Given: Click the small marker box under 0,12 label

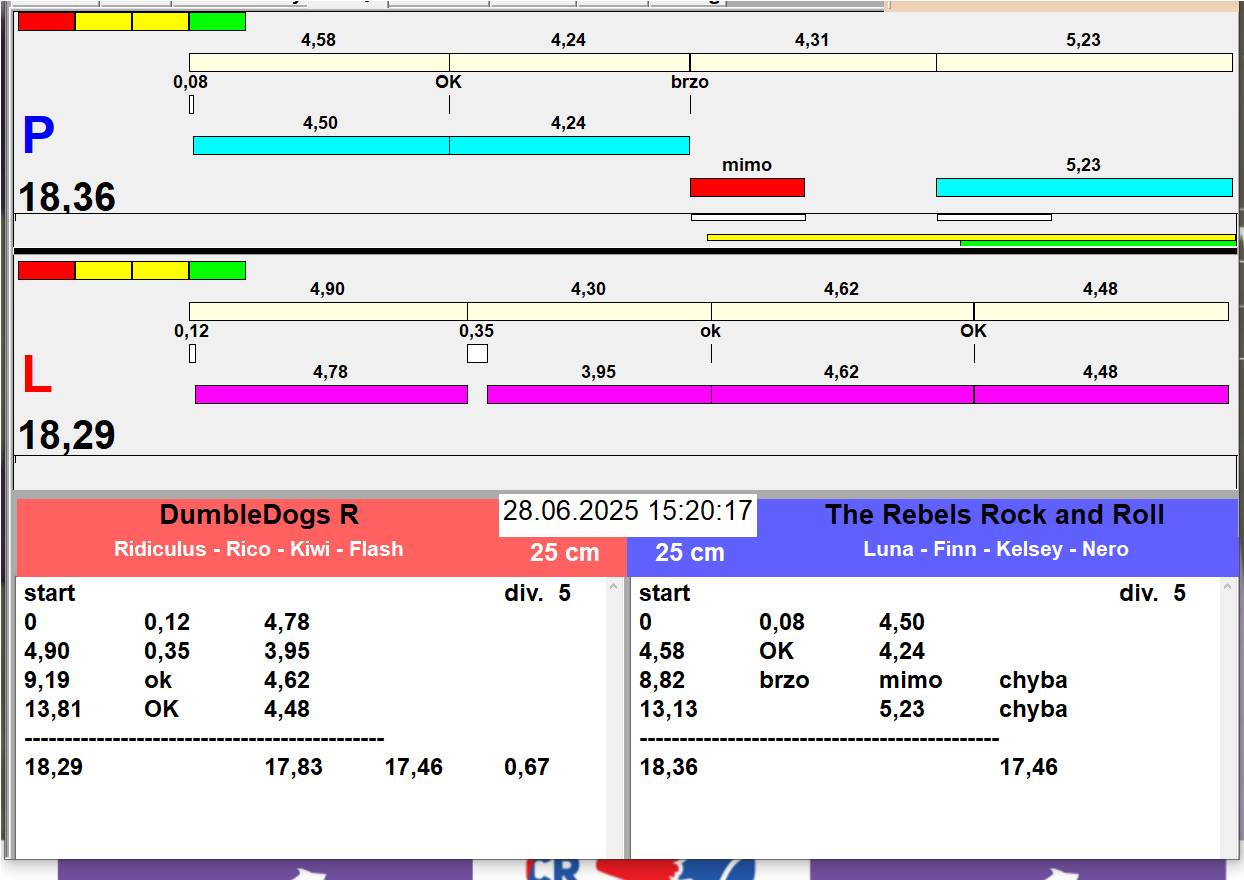Looking at the screenshot, I should [192, 353].
